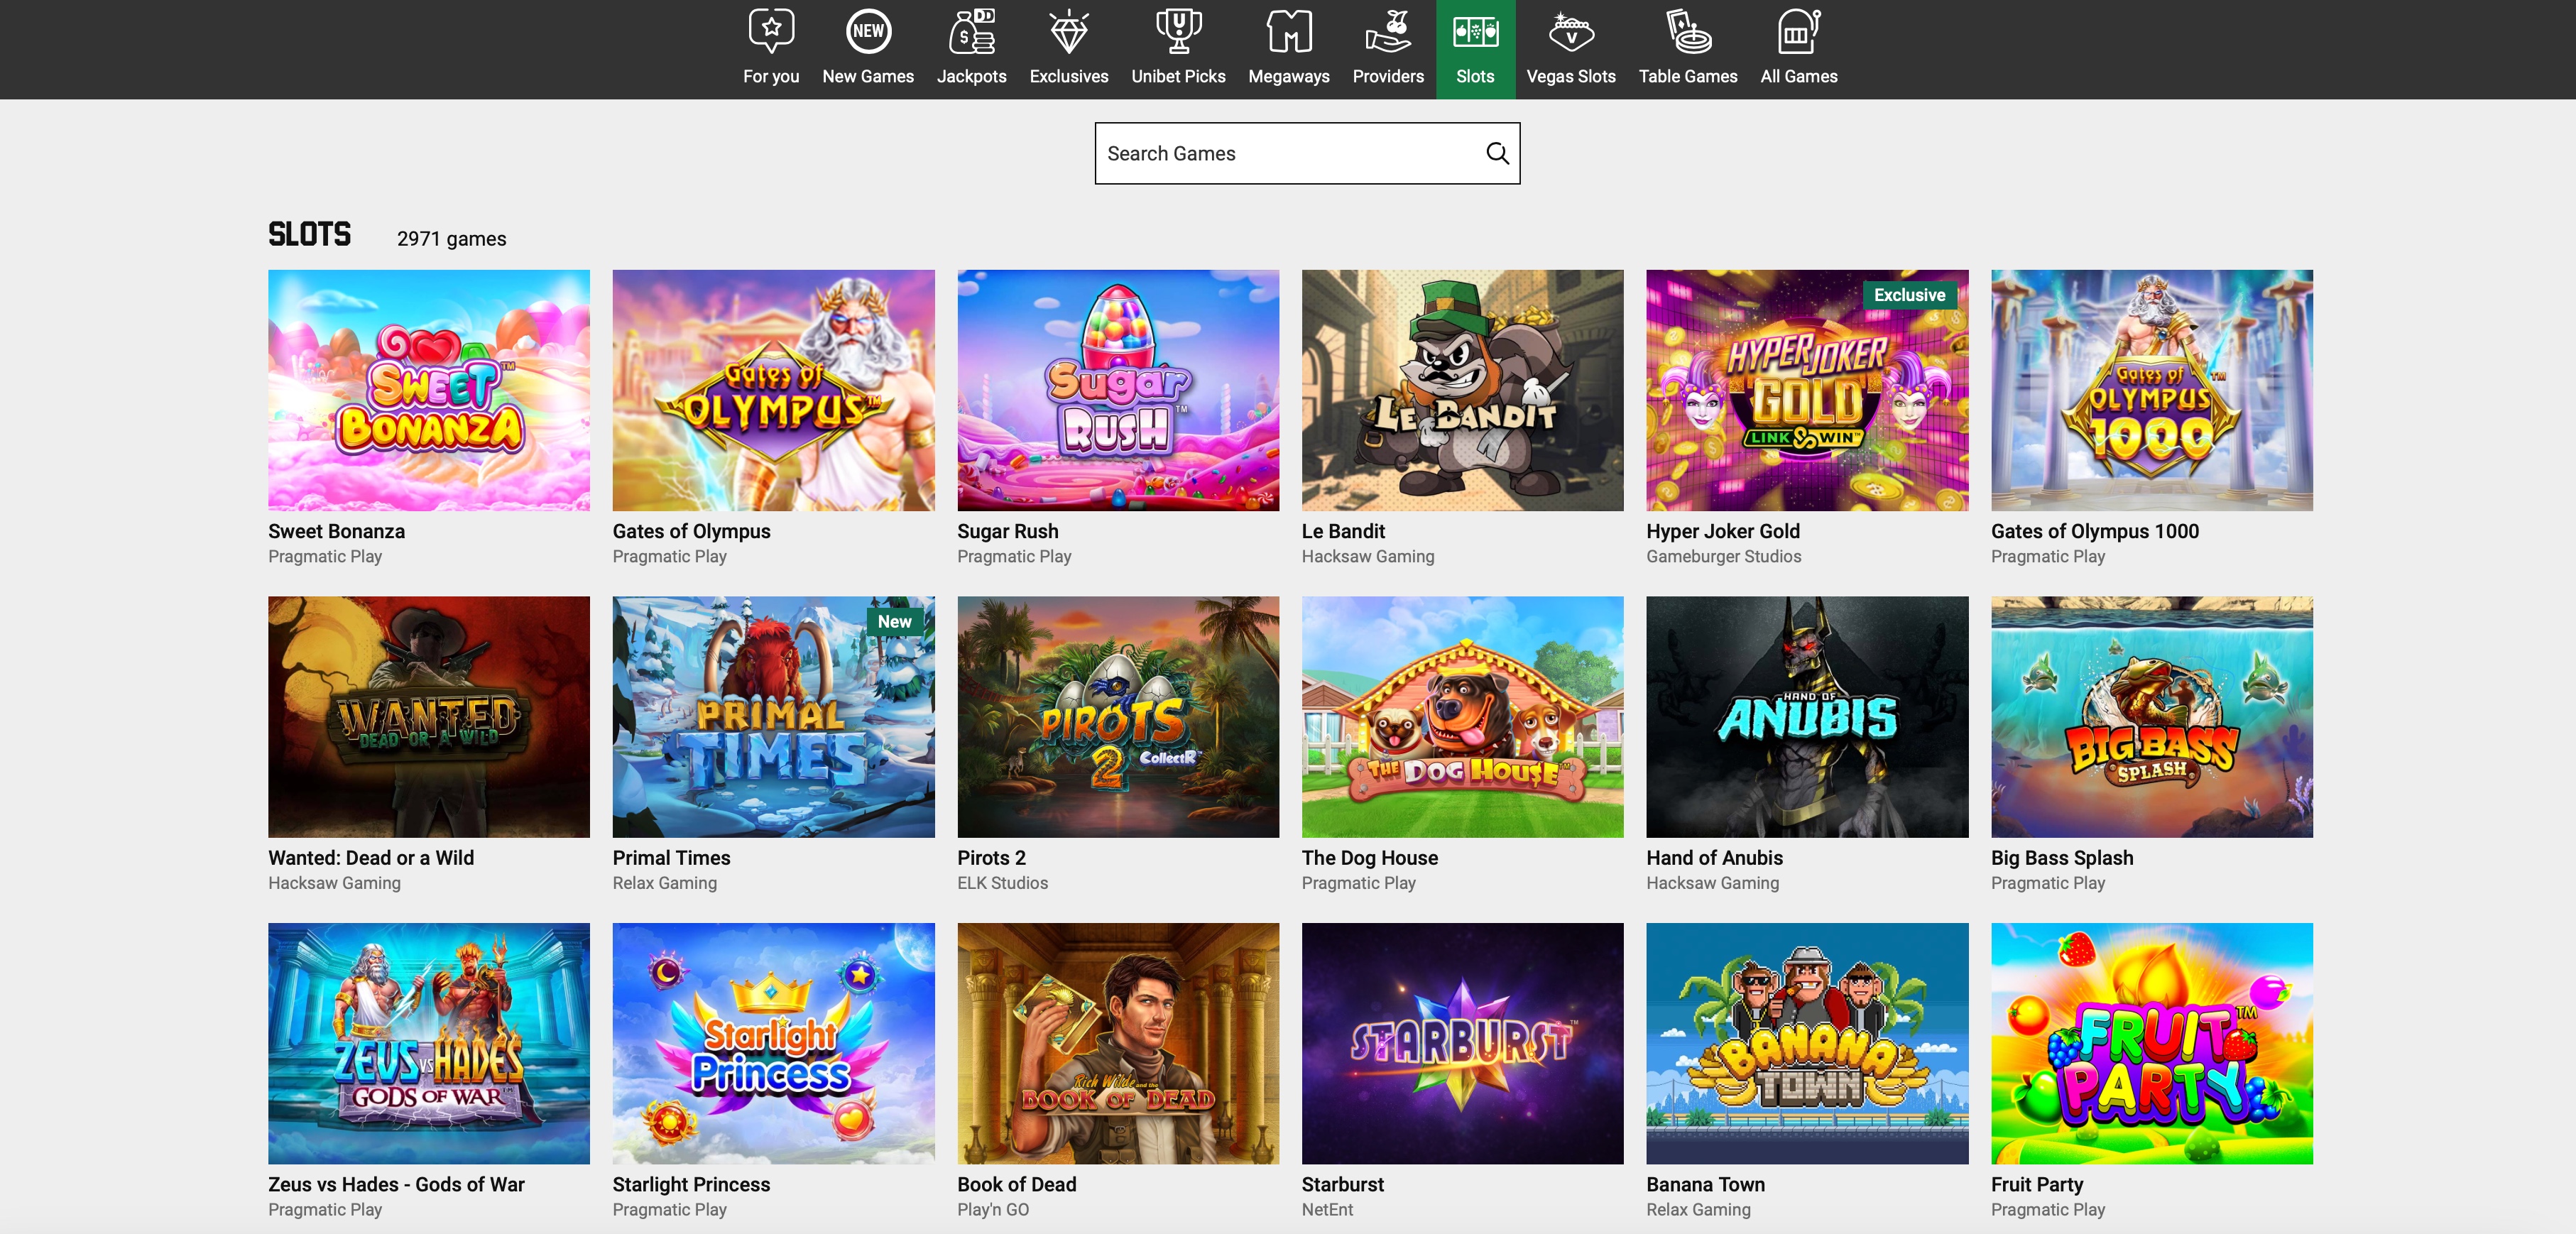Image resolution: width=2576 pixels, height=1234 pixels.
Task: Click the search magnifier icon
Action: 1497,153
